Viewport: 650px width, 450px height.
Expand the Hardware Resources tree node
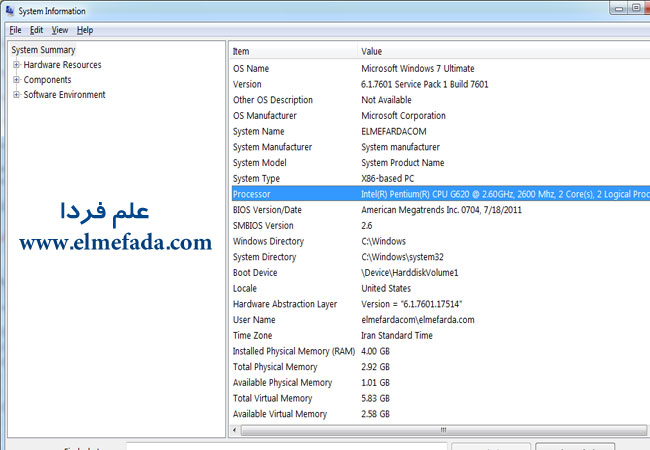pyautogui.click(x=16, y=65)
